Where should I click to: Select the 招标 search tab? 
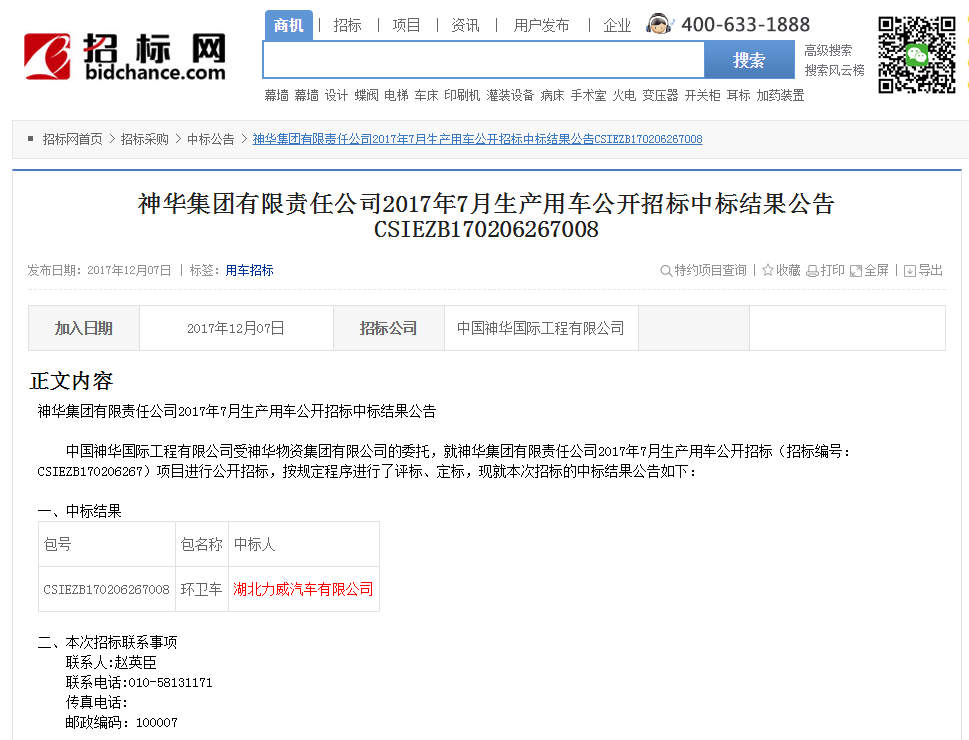point(347,25)
